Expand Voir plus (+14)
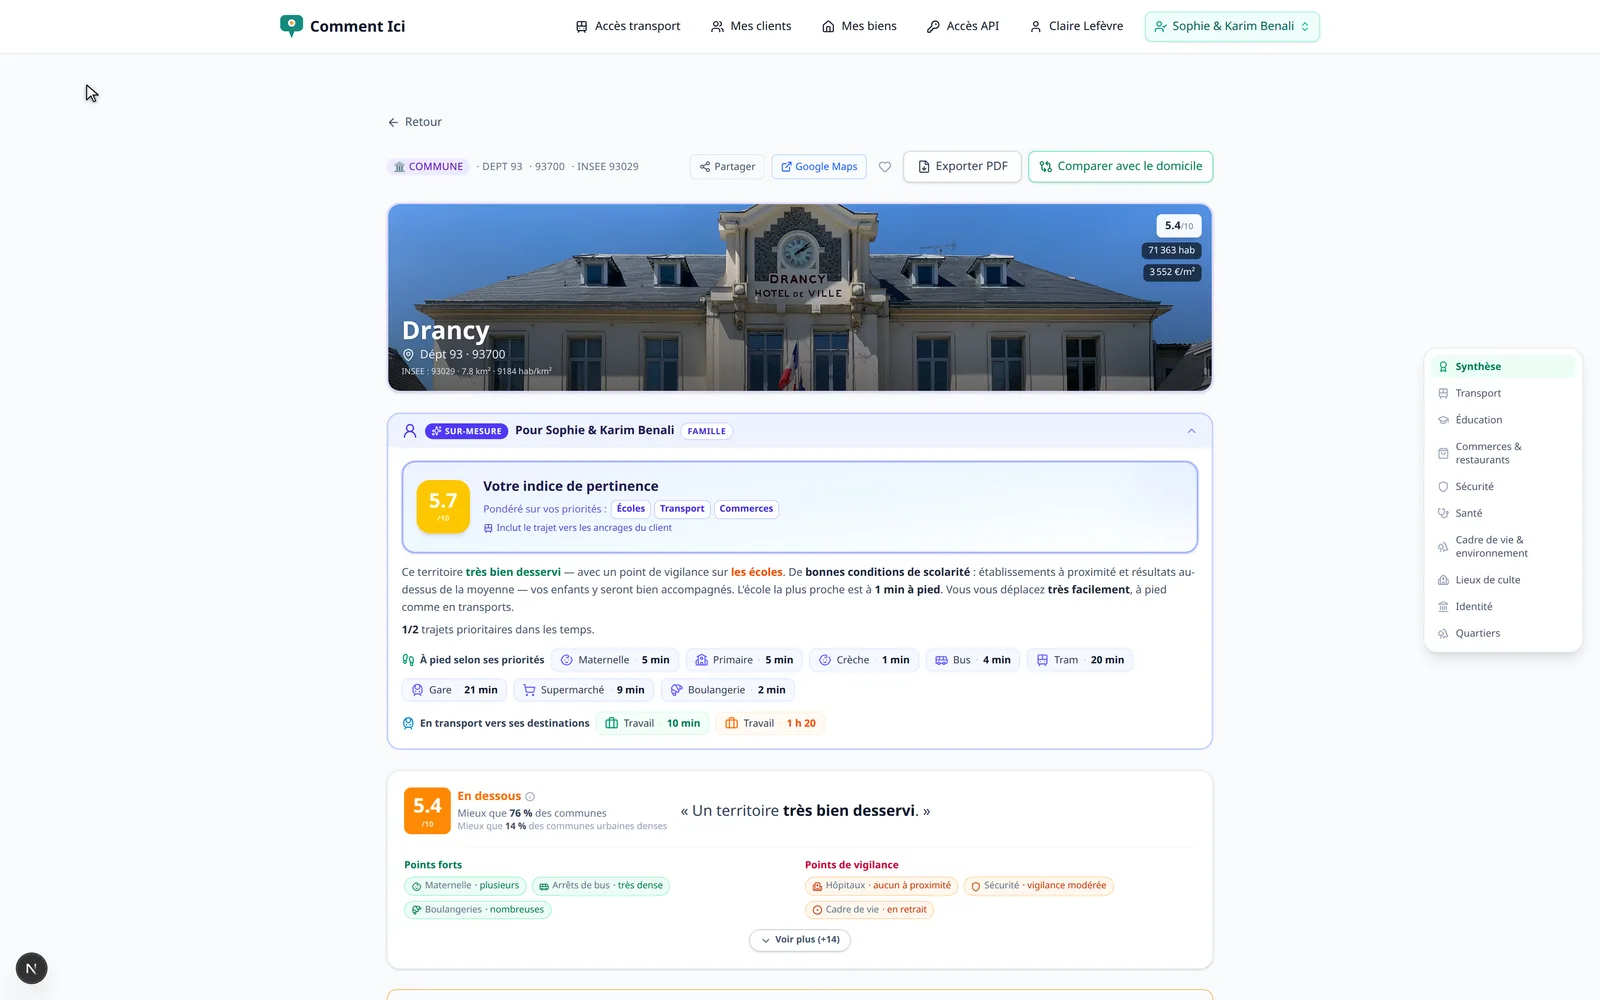 pos(800,940)
